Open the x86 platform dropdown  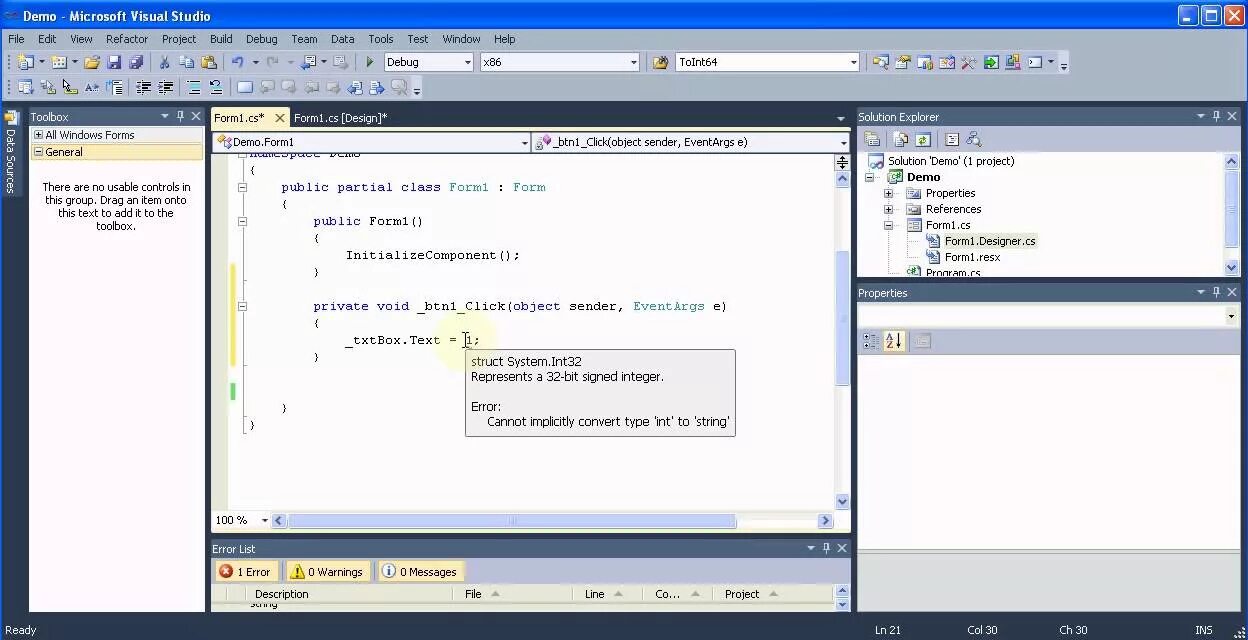[x=633, y=62]
